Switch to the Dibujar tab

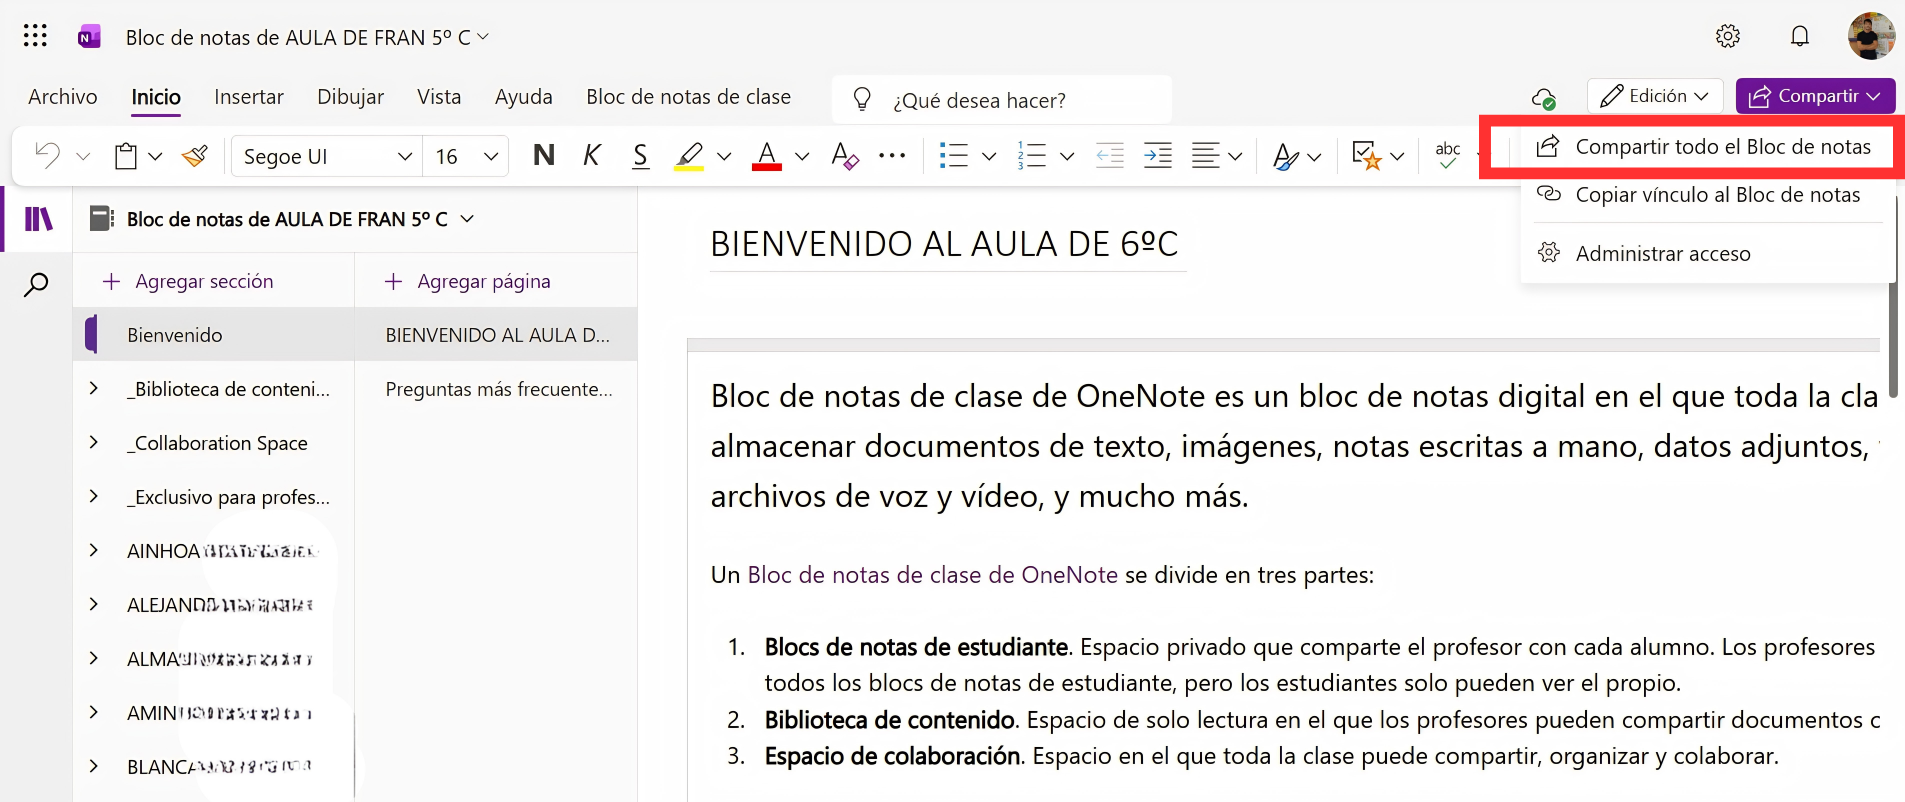click(351, 97)
